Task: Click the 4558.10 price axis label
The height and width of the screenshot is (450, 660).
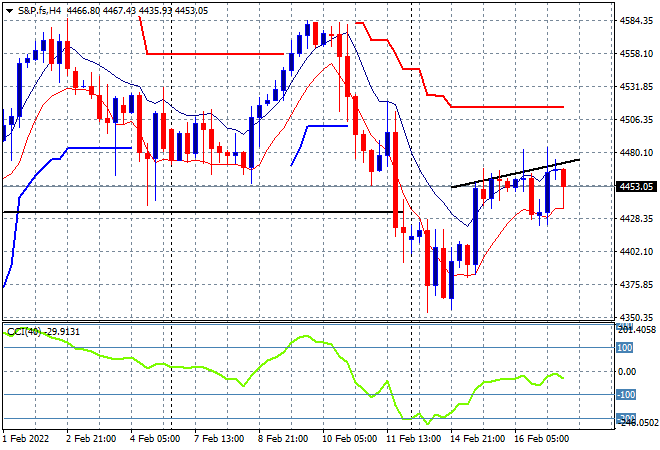Action: click(x=636, y=53)
